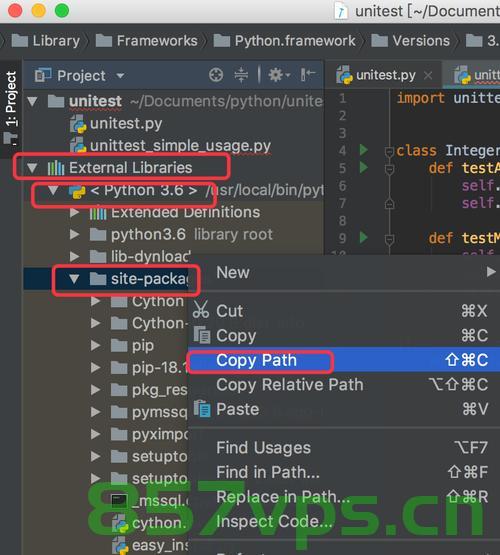The image size is (500, 555).
Task: Click the scroll-from-source crosshair icon
Action: pyautogui.click(x=216, y=75)
